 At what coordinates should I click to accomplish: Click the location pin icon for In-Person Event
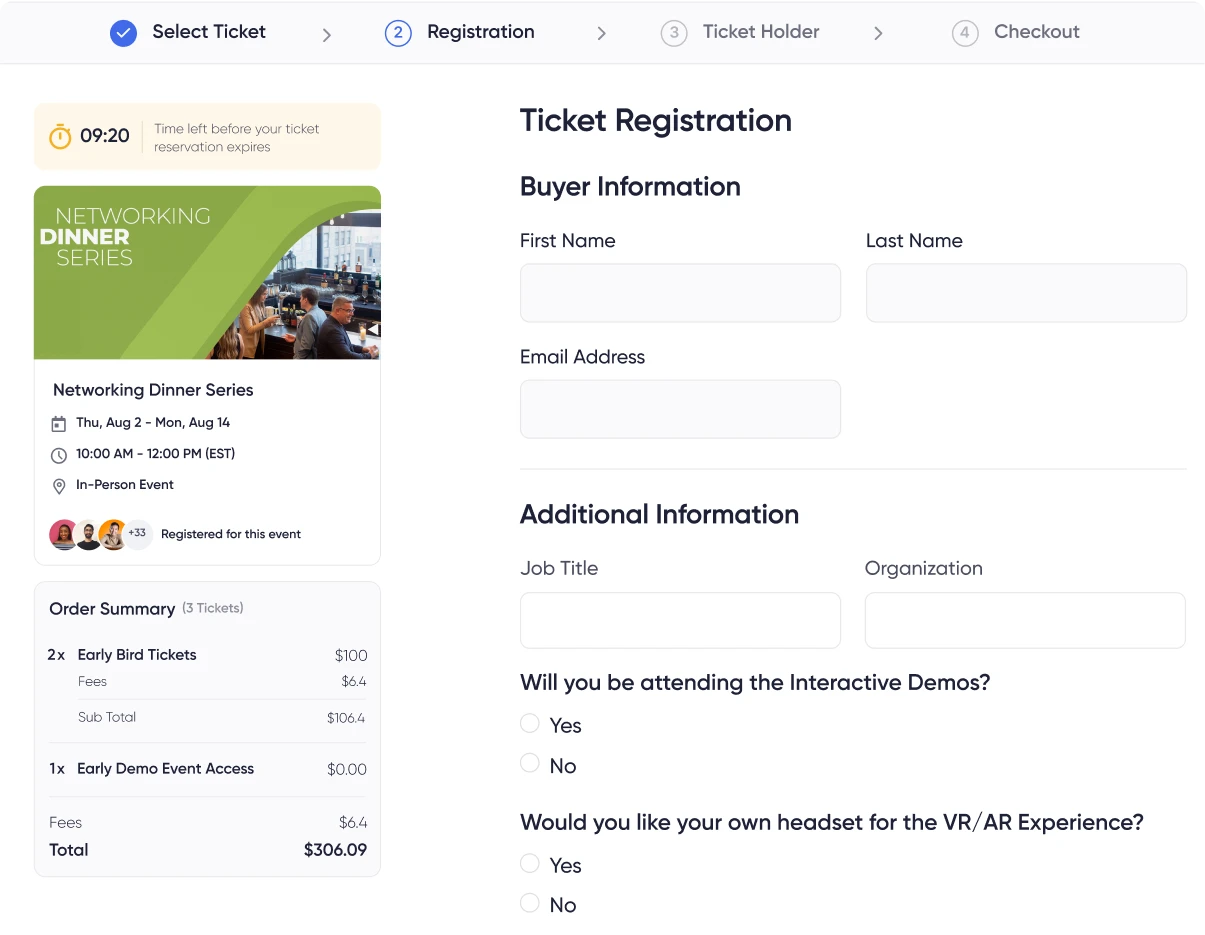[59, 486]
